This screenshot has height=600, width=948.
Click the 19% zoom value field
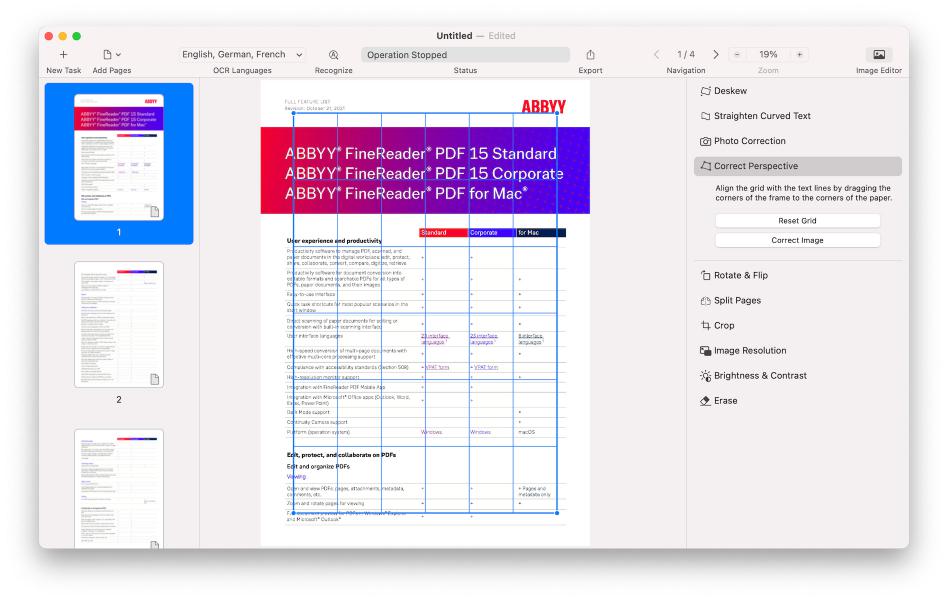(x=768, y=54)
